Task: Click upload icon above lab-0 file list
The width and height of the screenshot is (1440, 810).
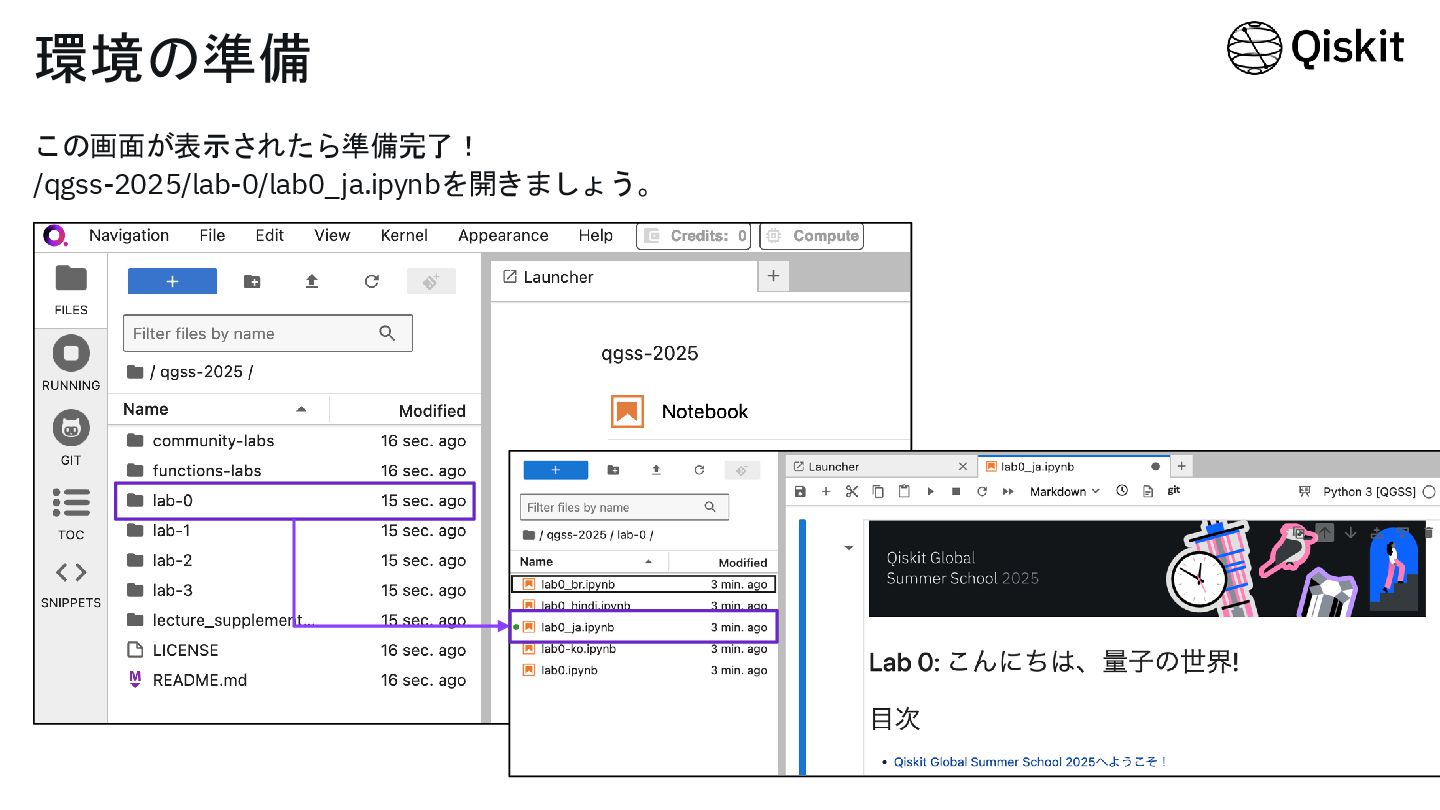Action: 656,470
